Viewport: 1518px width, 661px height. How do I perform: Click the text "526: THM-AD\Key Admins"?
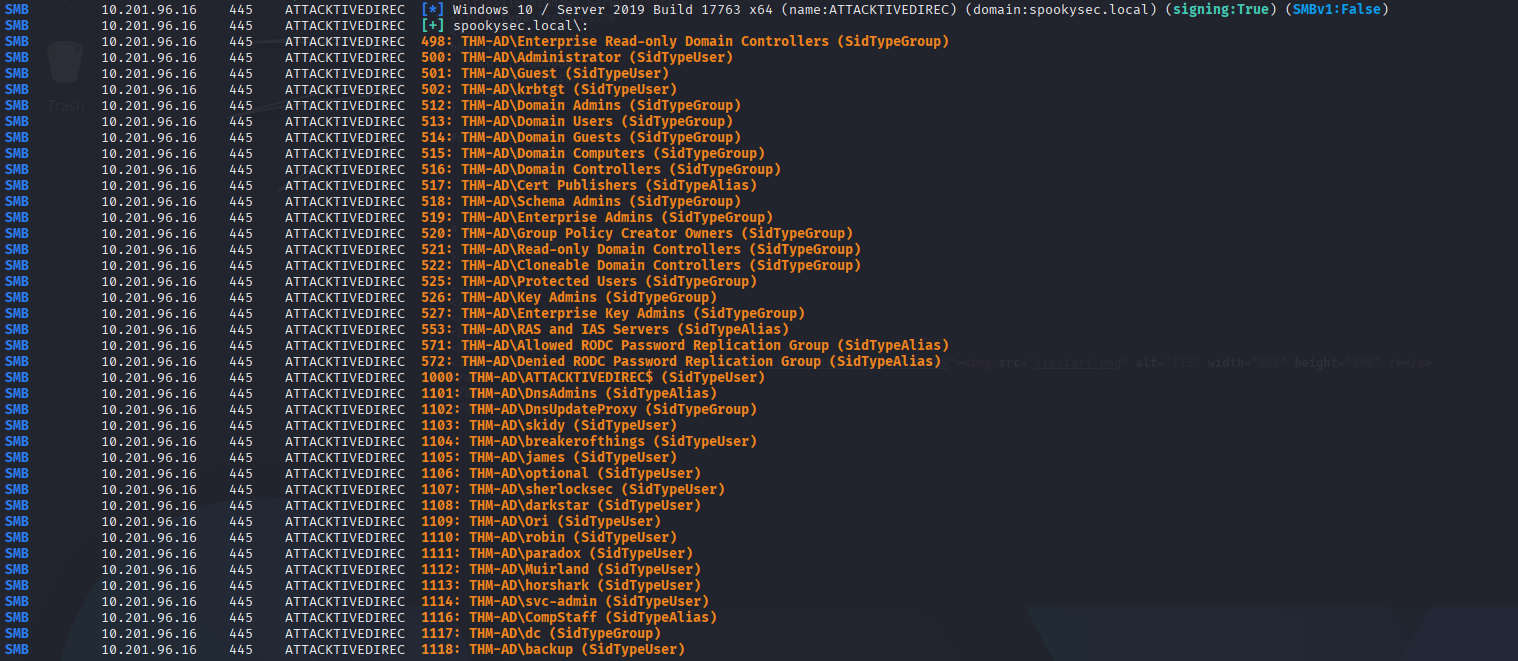pyautogui.click(x=509, y=297)
